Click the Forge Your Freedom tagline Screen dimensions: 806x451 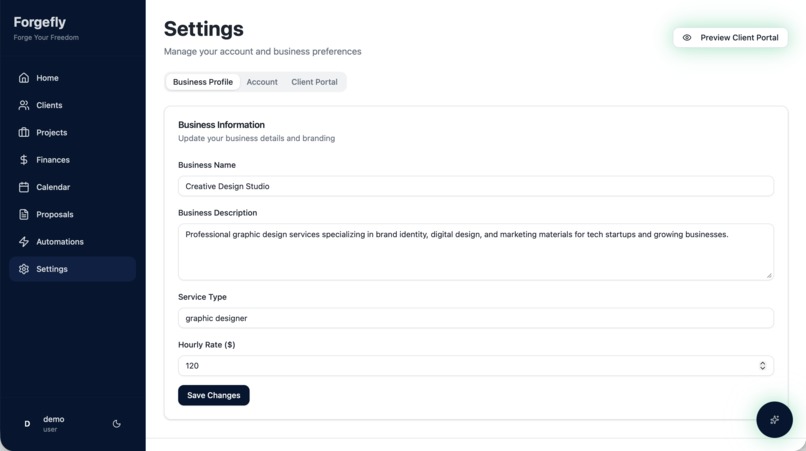pyautogui.click(x=46, y=38)
